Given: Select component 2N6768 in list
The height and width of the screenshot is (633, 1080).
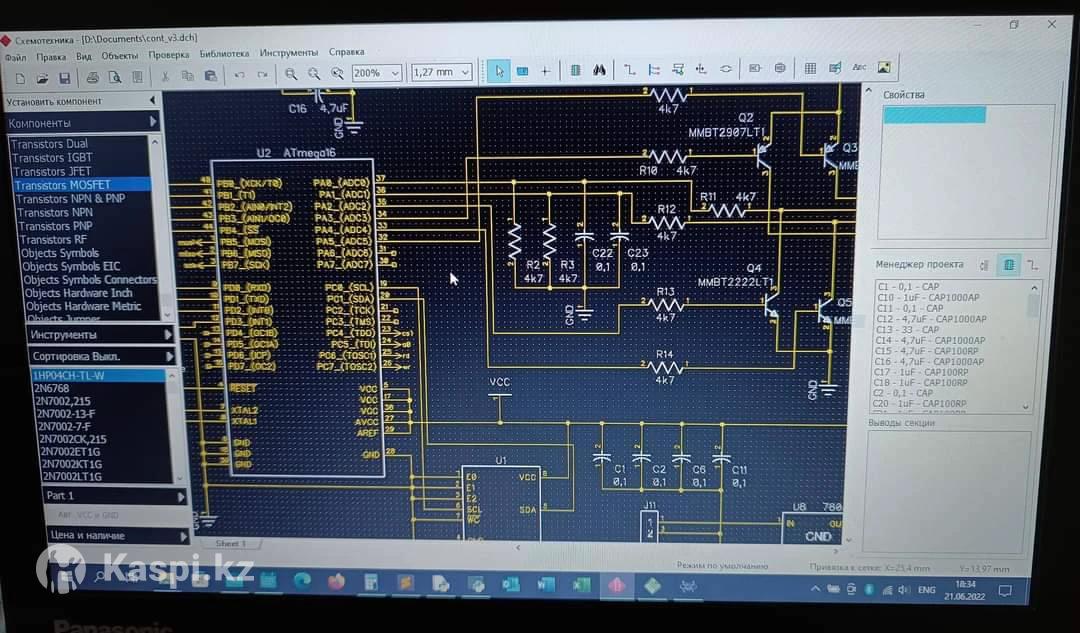Looking at the screenshot, I should [x=52, y=388].
